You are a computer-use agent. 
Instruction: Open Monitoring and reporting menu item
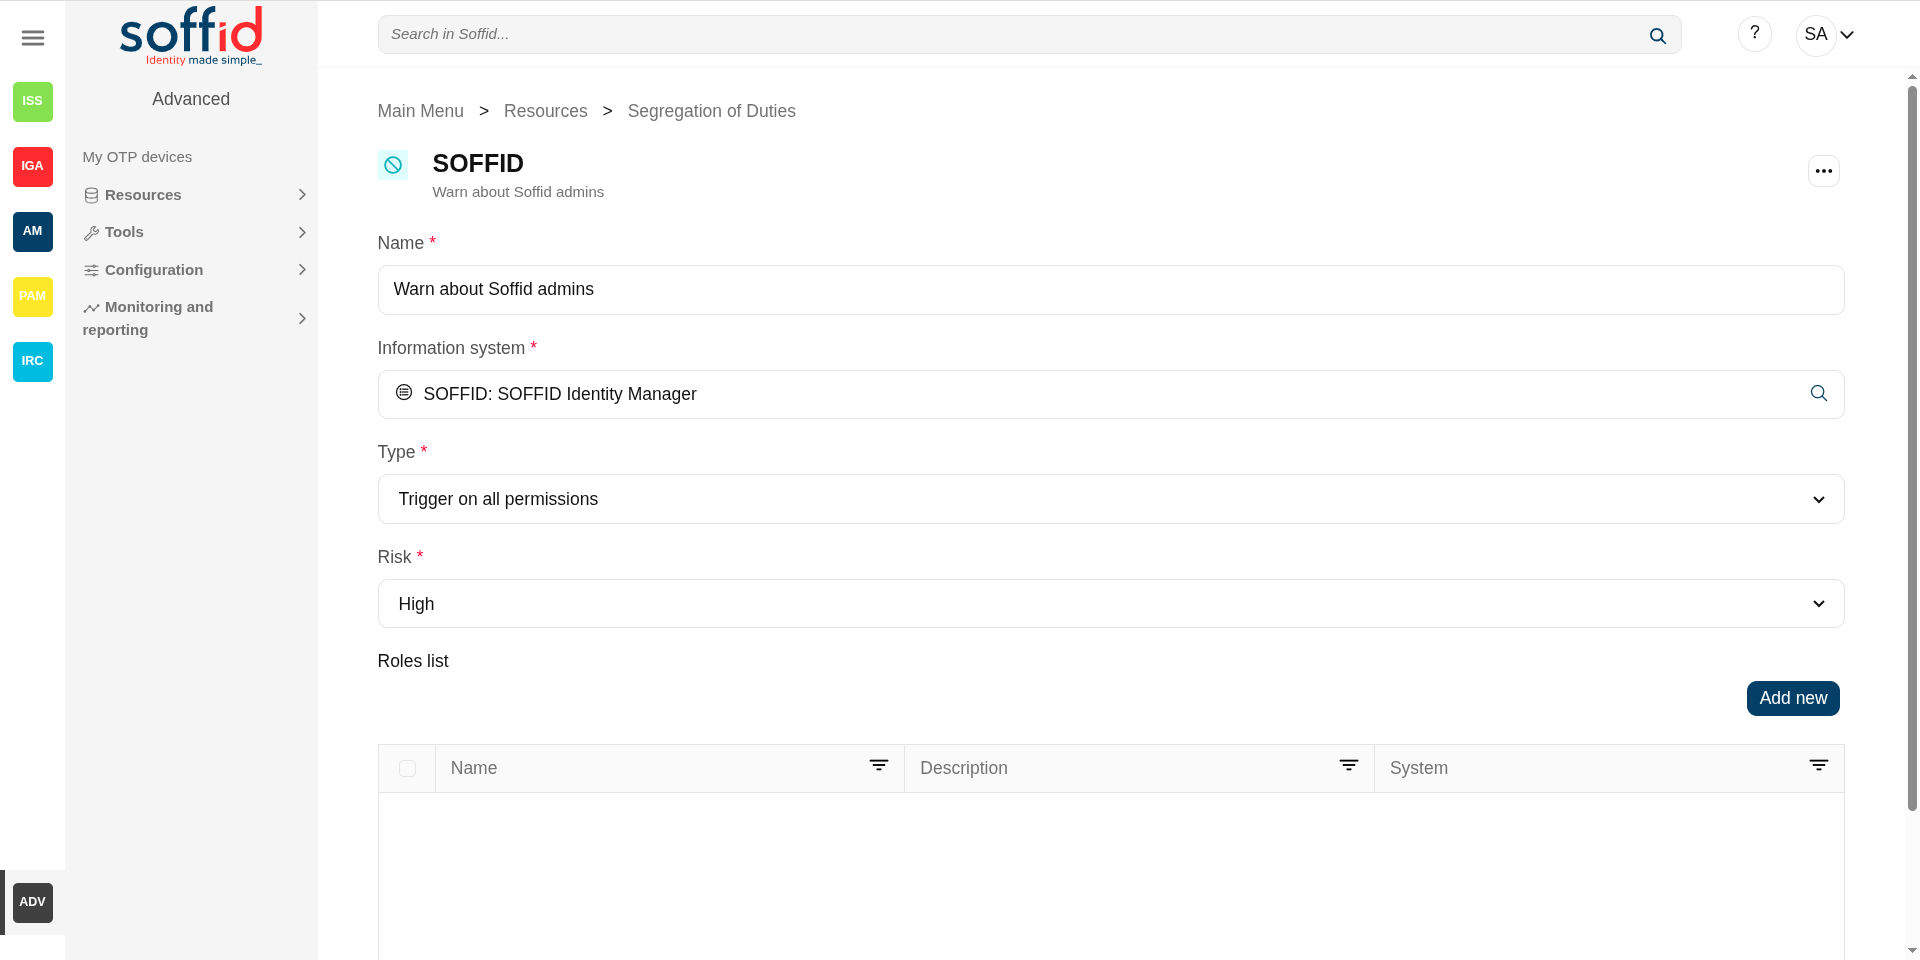coord(148,318)
